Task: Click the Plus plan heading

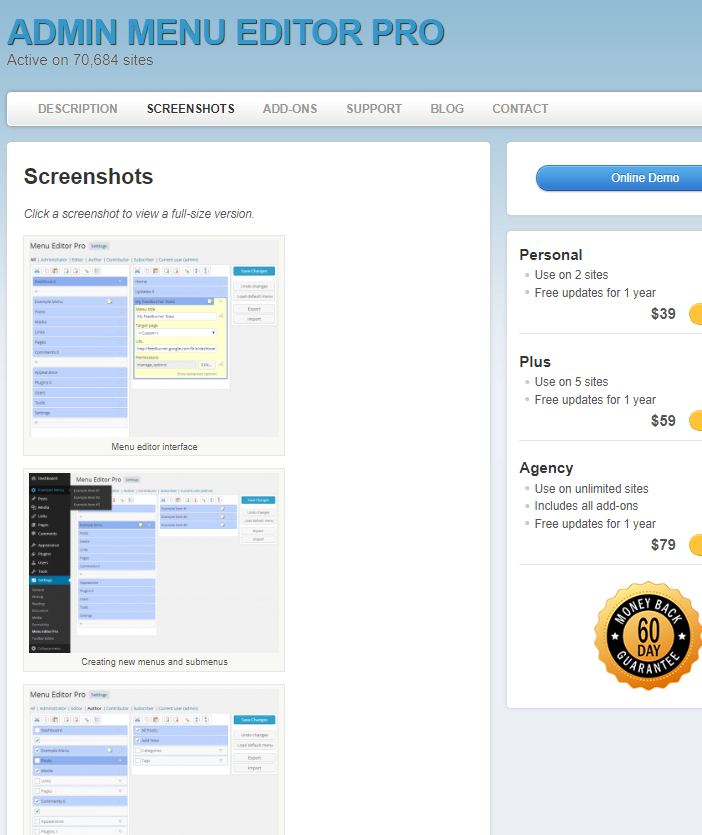Action: point(535,362)
